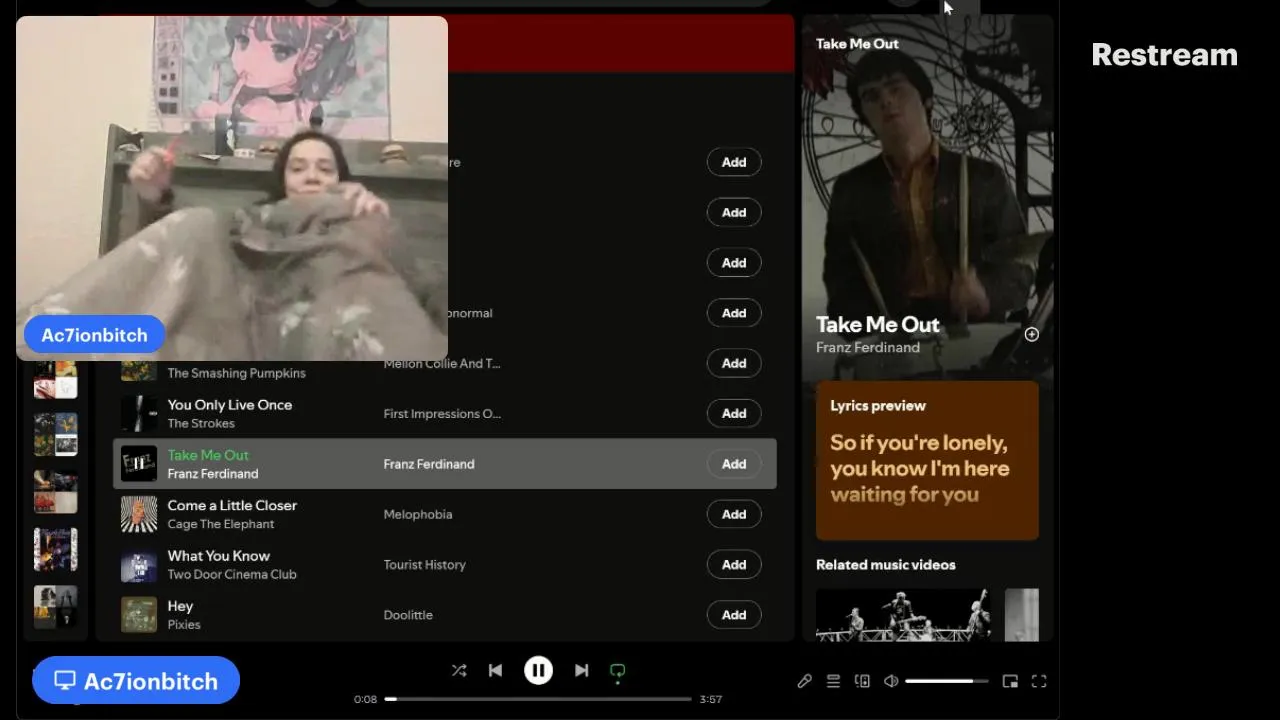Add Take Me Out to liked songs

point(1032,334)
